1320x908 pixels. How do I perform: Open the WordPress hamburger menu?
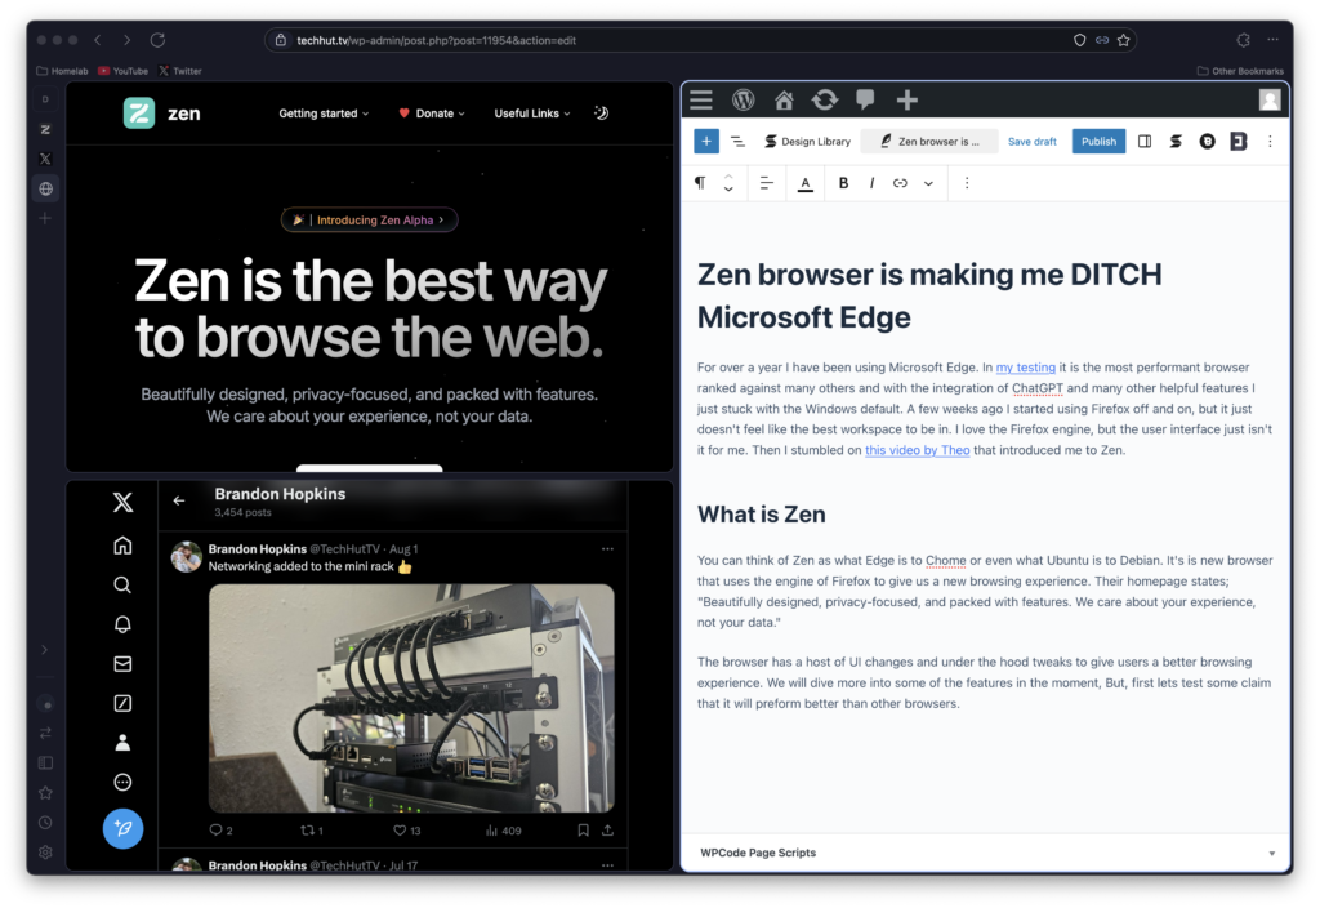(701, 100)
